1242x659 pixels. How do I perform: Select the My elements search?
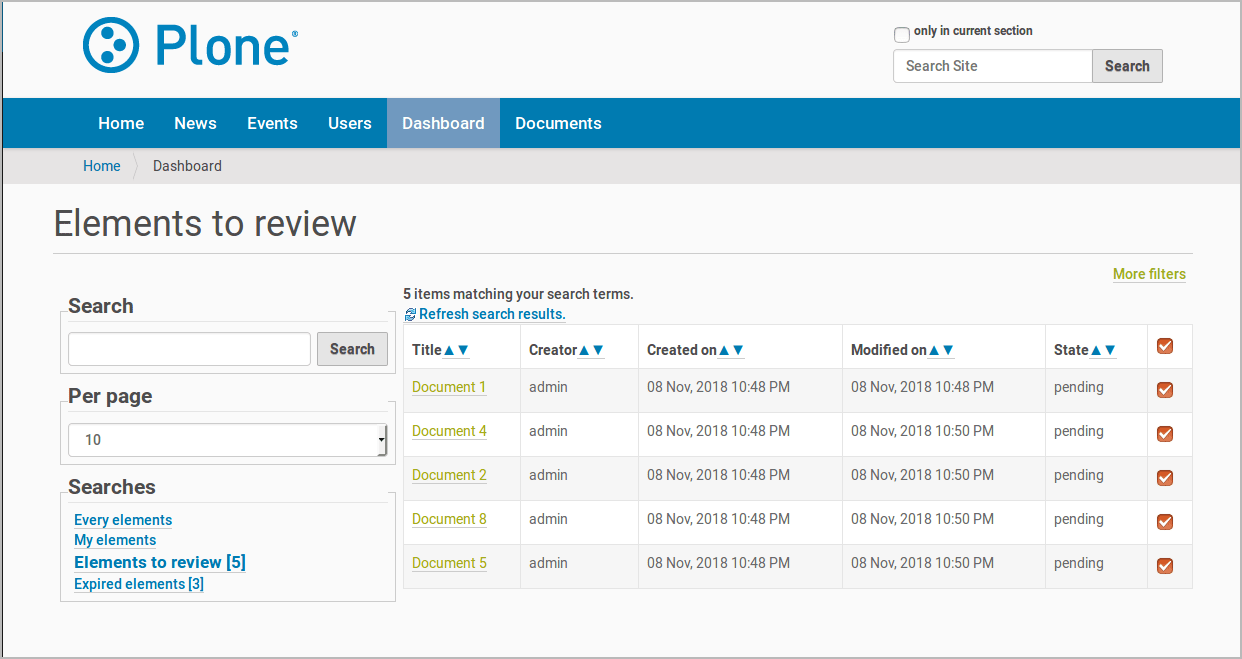click(115, 540)
